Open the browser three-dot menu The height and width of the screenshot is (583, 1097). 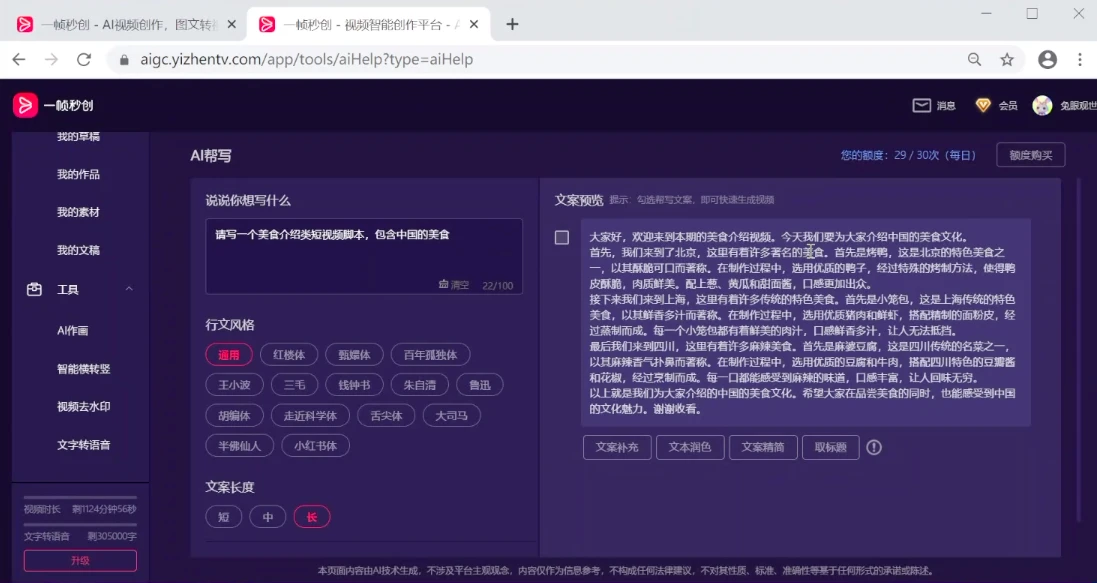pyautogui.click(x=1080, y=59)
